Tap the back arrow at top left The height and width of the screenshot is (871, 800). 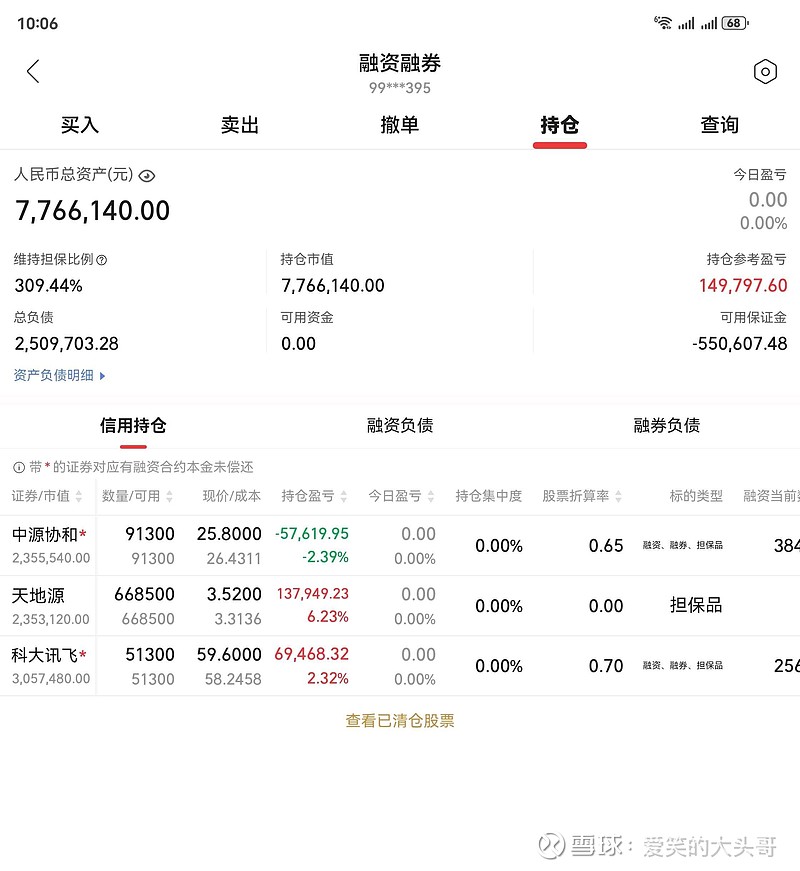tap(33, 71)
